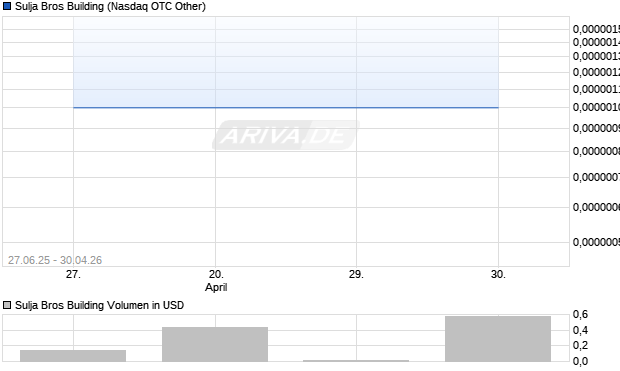Click the volume bar for 27.
620x371 pixels.
pos(73,356)
